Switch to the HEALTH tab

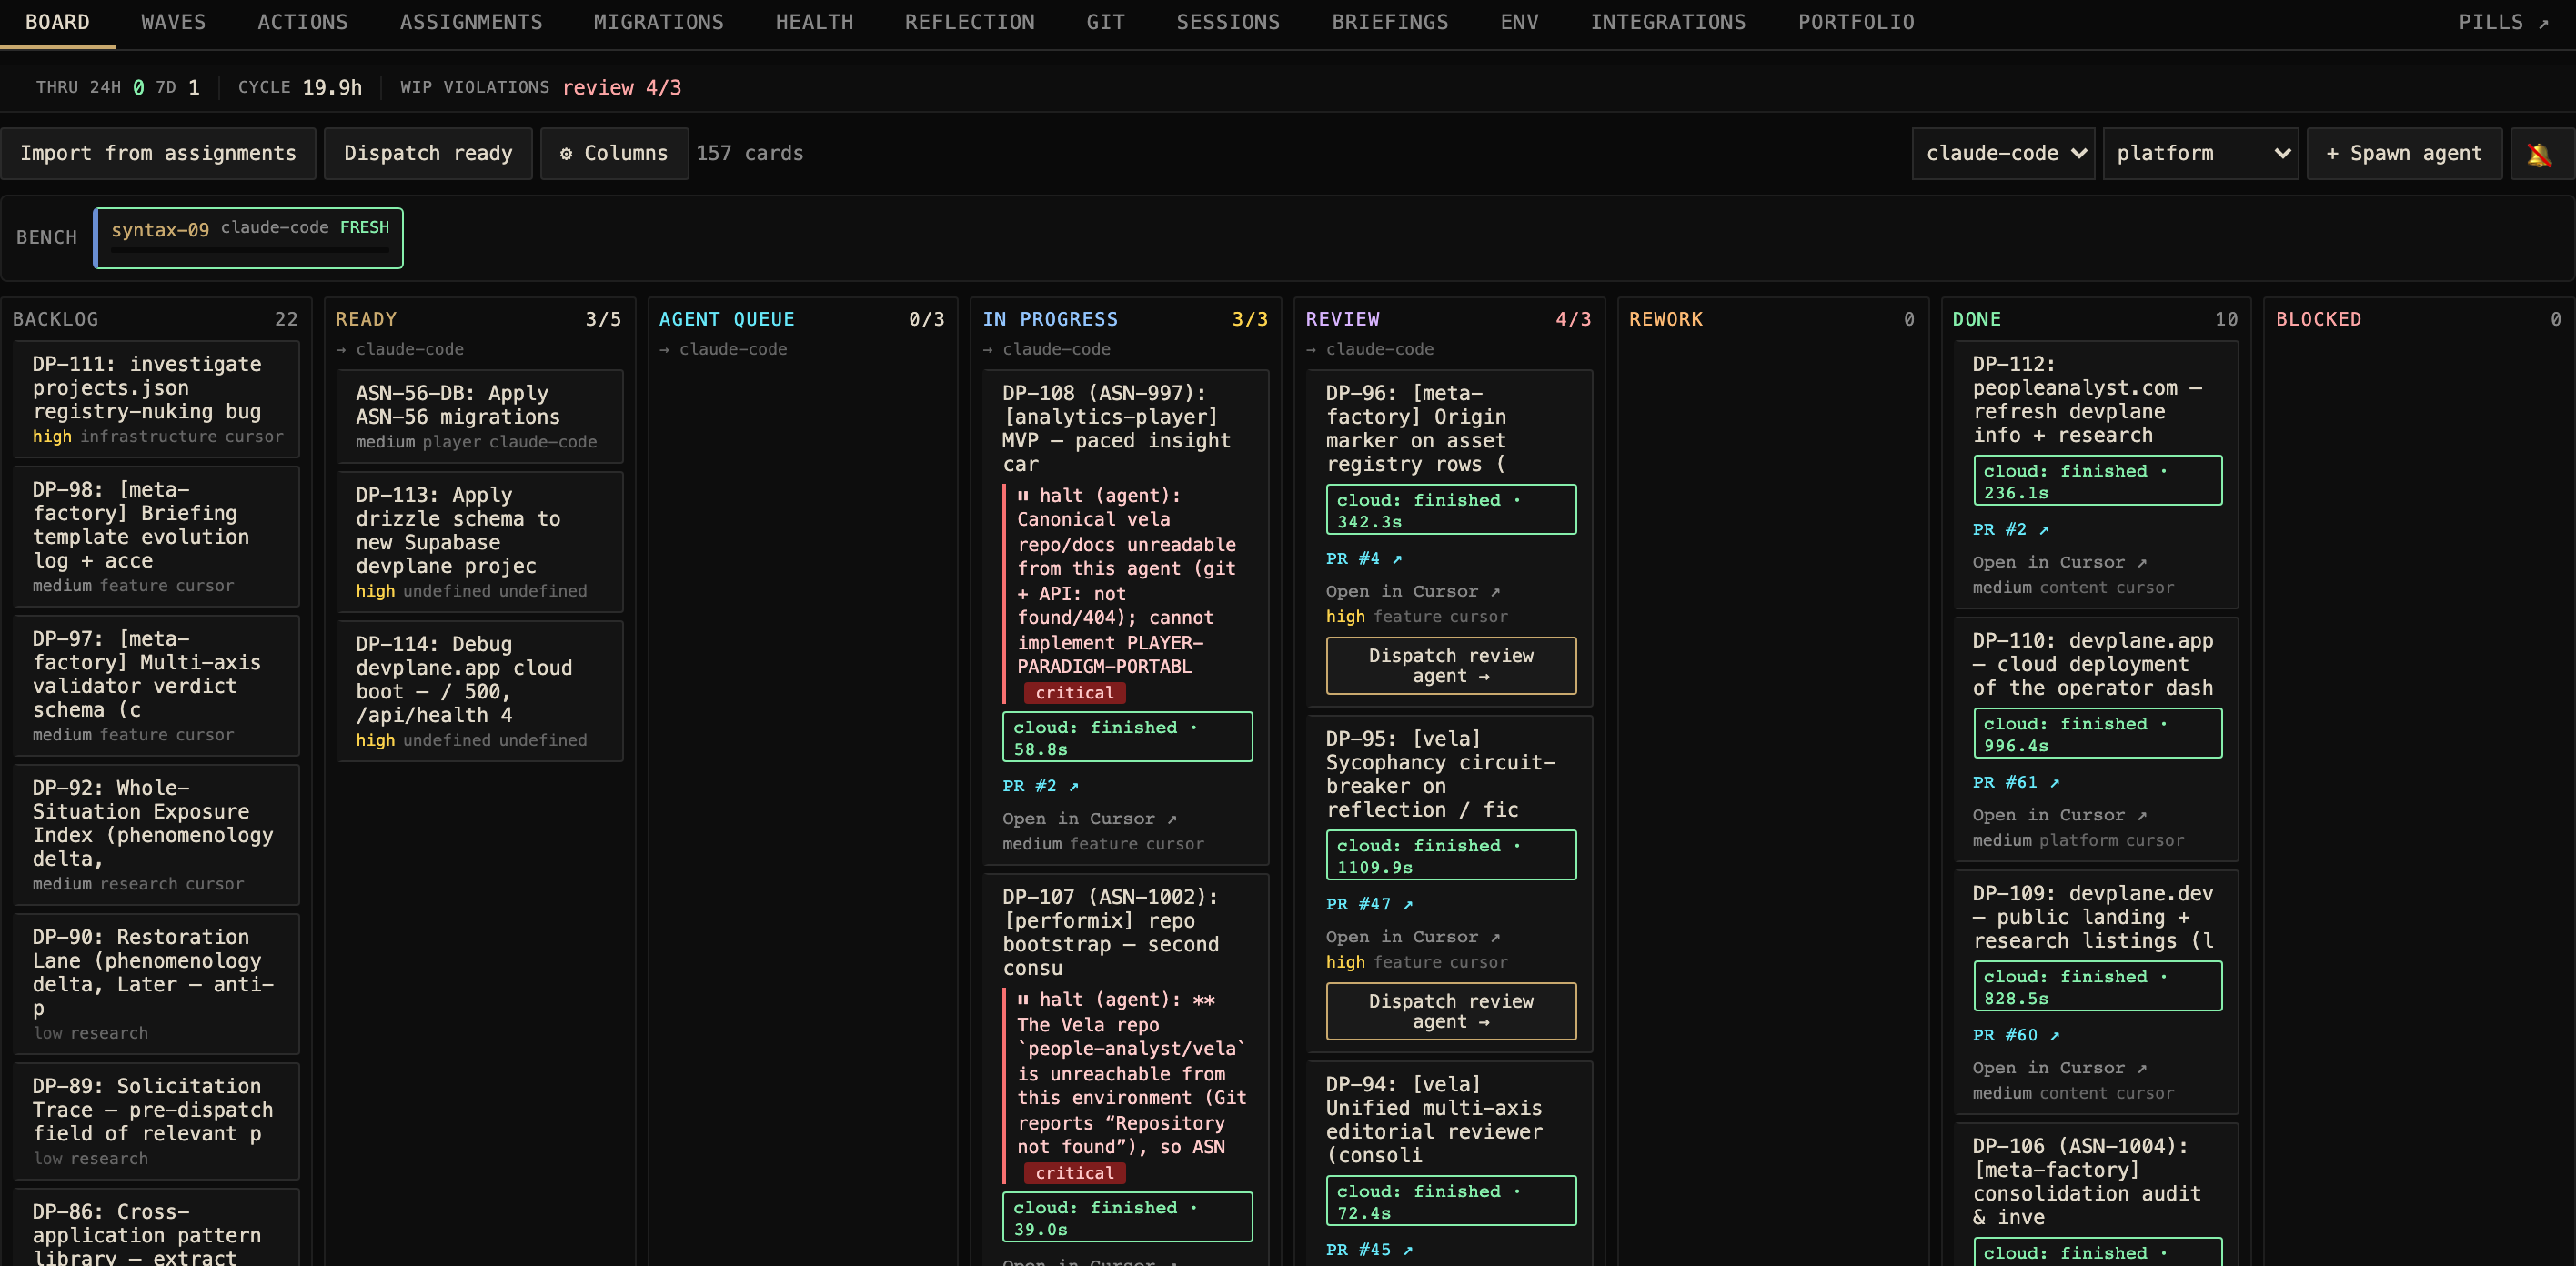(815, 22)
